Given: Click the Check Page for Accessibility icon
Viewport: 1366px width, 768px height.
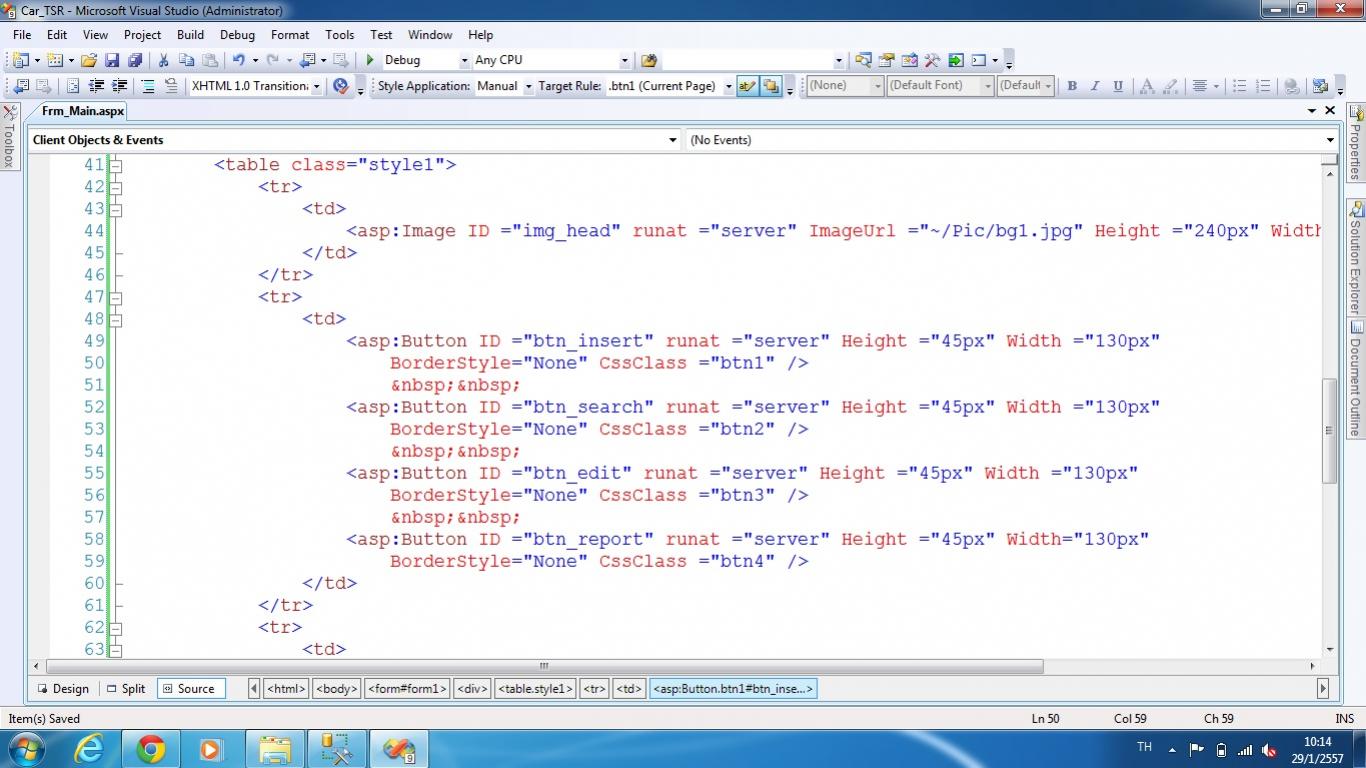Looking at the screenshot, I should tap(341, 86).
